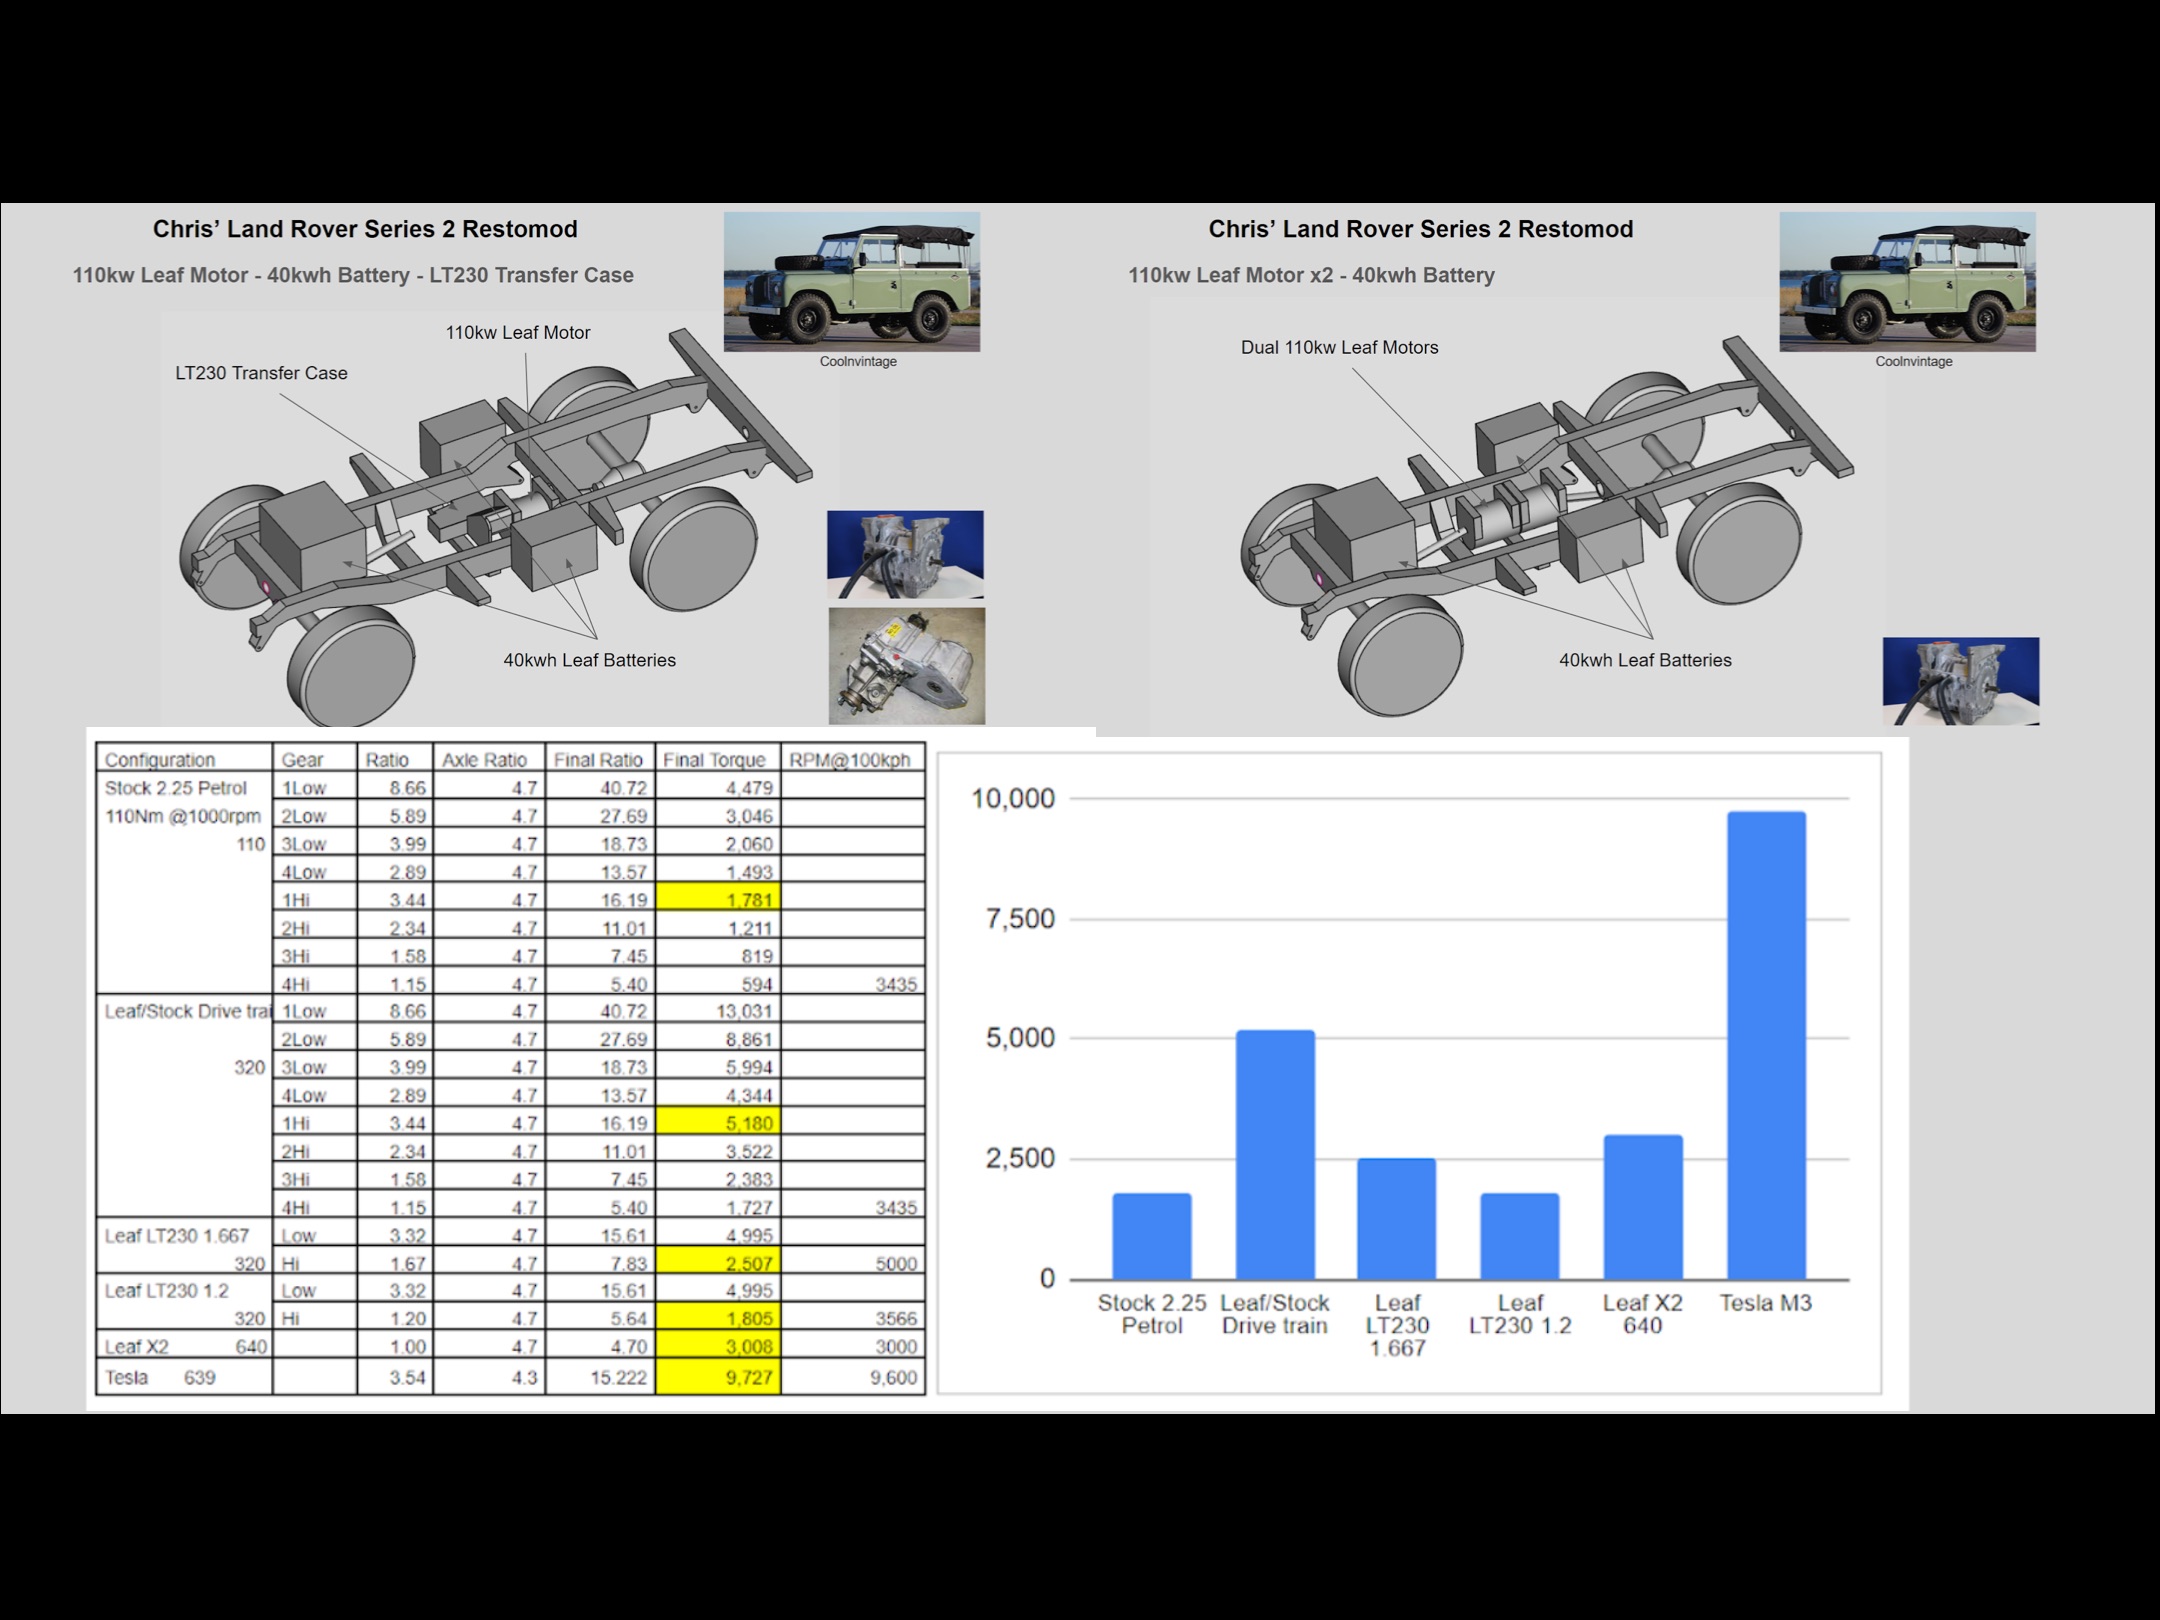Screen dimensions: 2160x1620
Task: Click the Stock 2.25 Petrol chart bar
Action: [x=1151, y=1236]
